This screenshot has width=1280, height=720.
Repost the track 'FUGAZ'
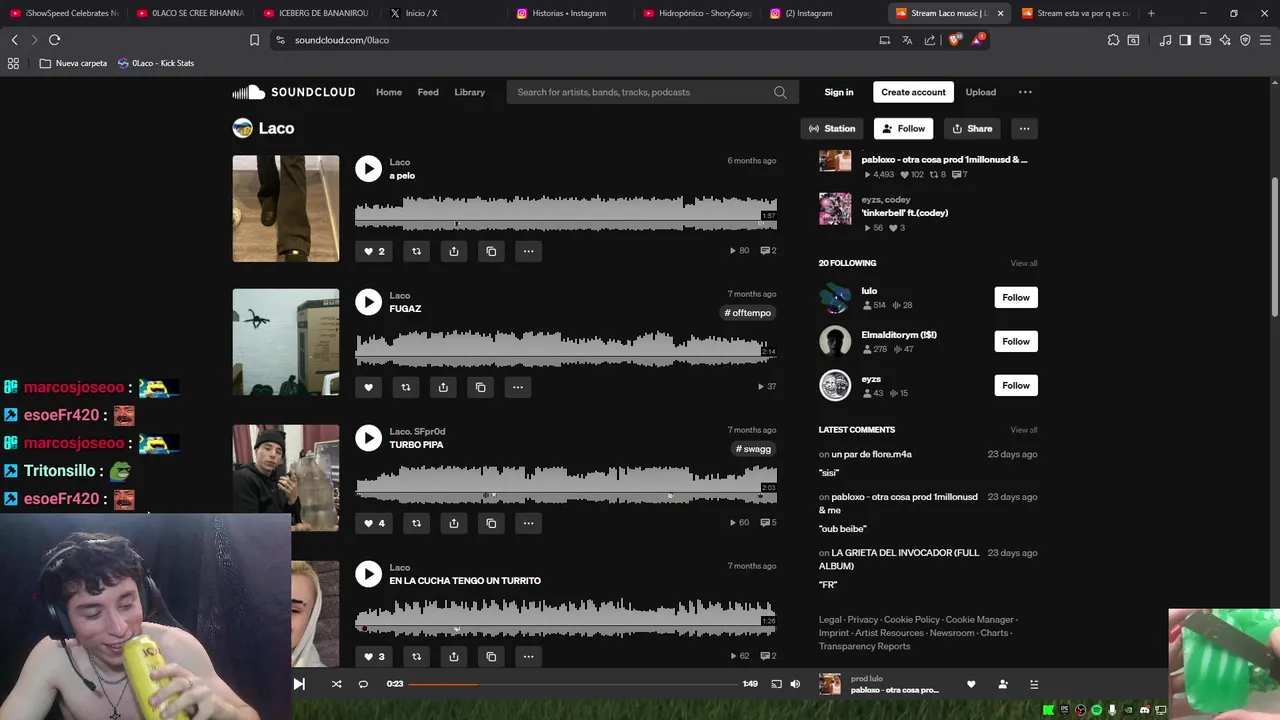(405, 387)
